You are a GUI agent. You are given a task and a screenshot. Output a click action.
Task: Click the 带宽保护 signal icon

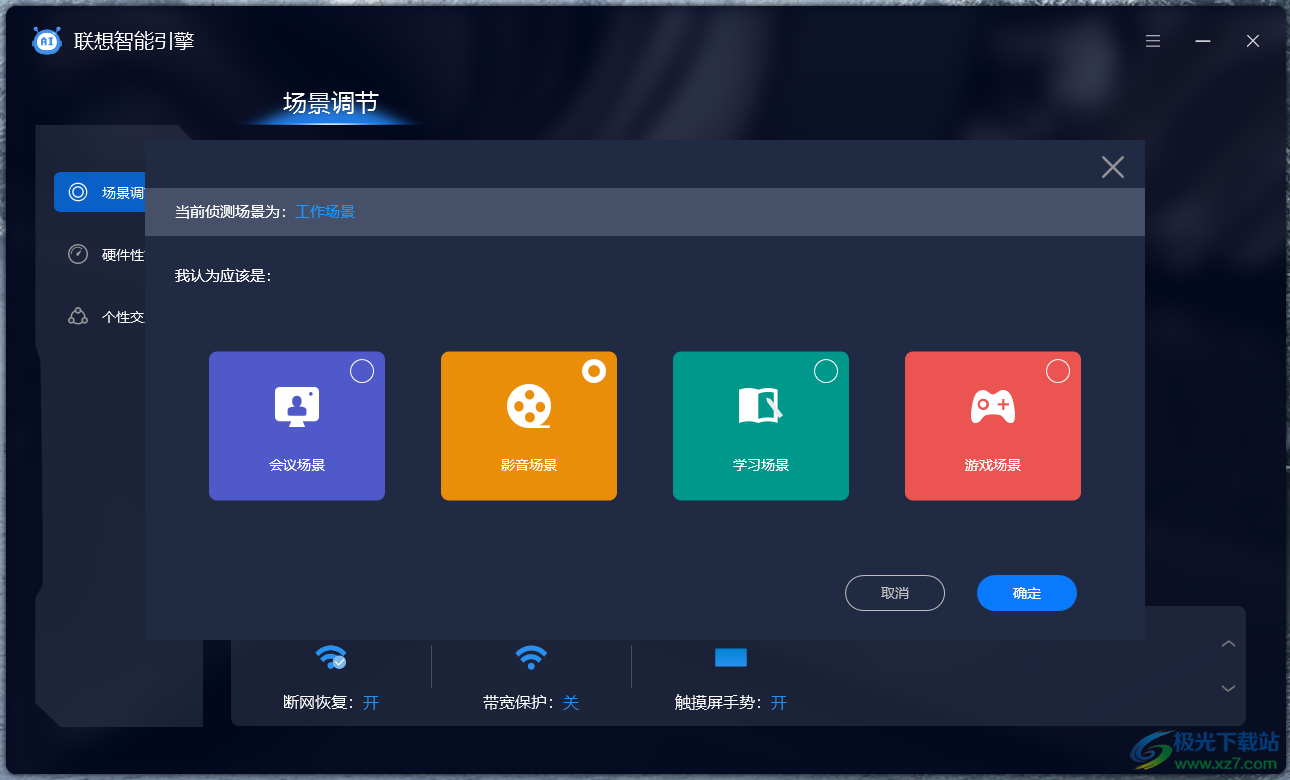531,658
